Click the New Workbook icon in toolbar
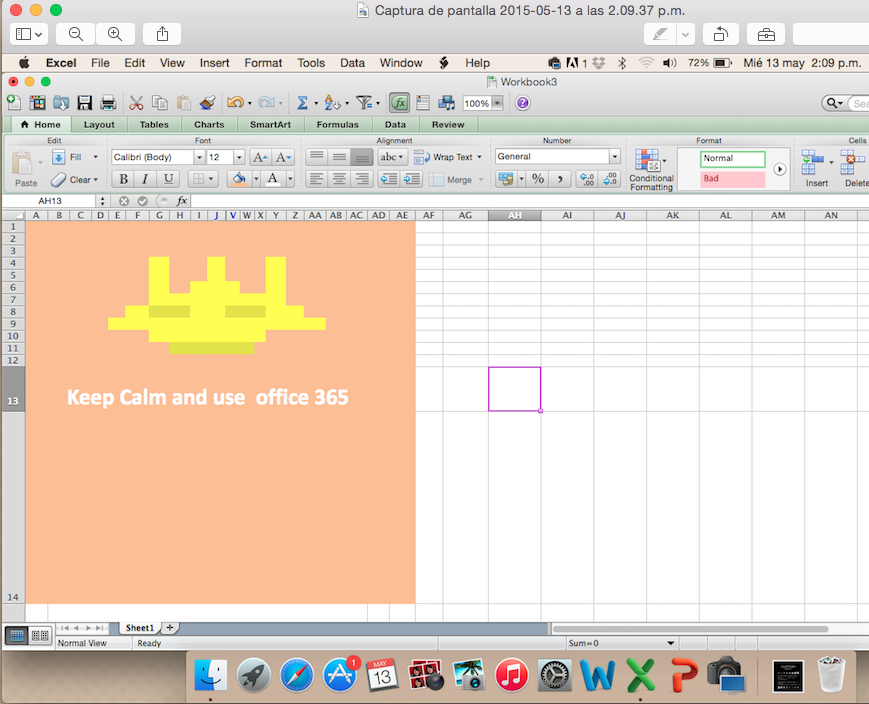This screenshot has width=869, height=704. pyautogui.click(x=14, y=103)
